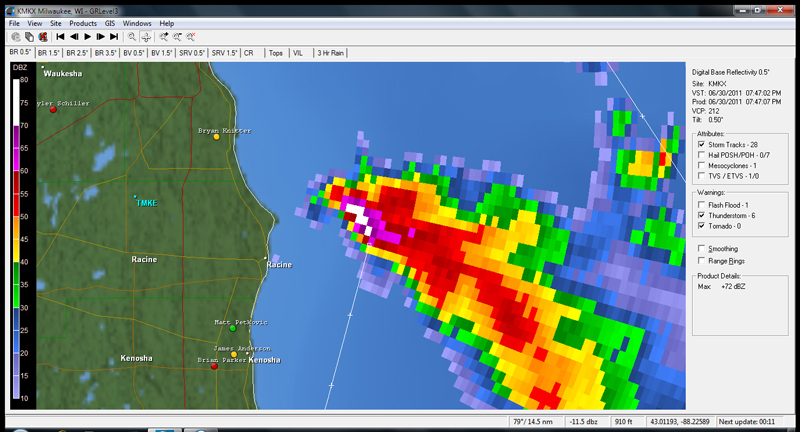Switch to the SRV 1.5° tab
The image size is (800, 432).
tap(224, 53)
